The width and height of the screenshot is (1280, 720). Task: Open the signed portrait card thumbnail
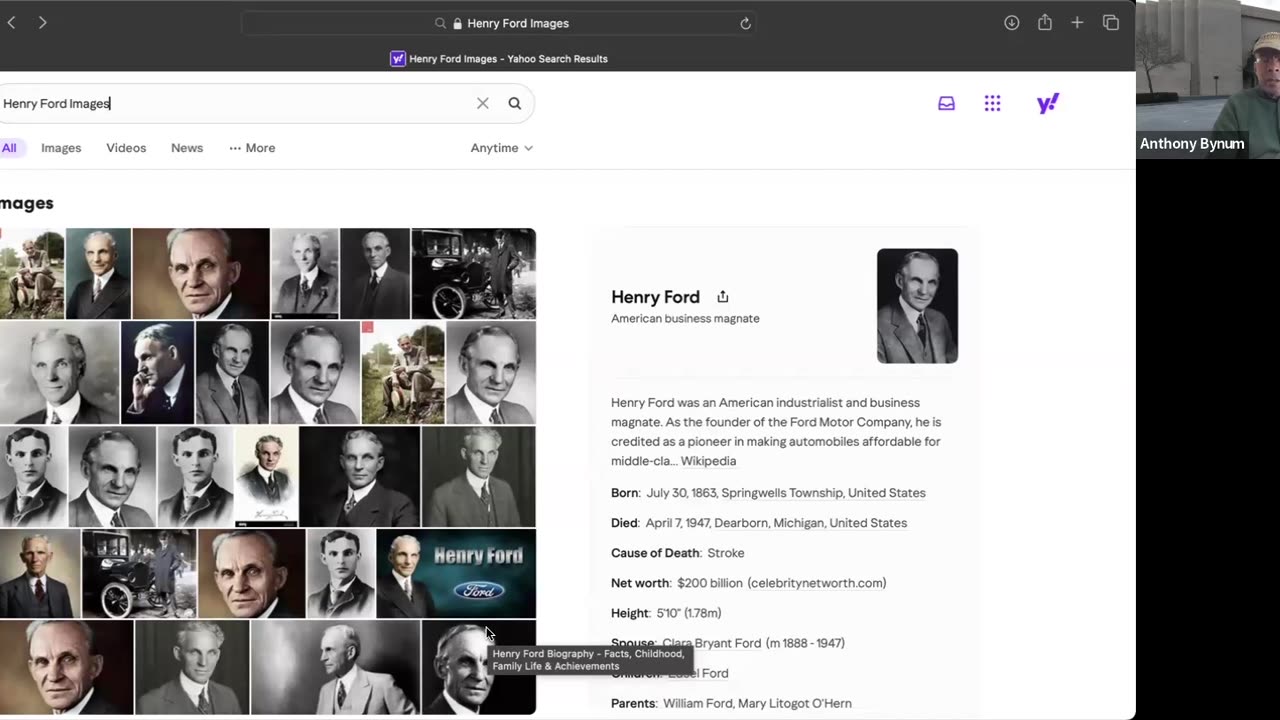coord(266,476)
